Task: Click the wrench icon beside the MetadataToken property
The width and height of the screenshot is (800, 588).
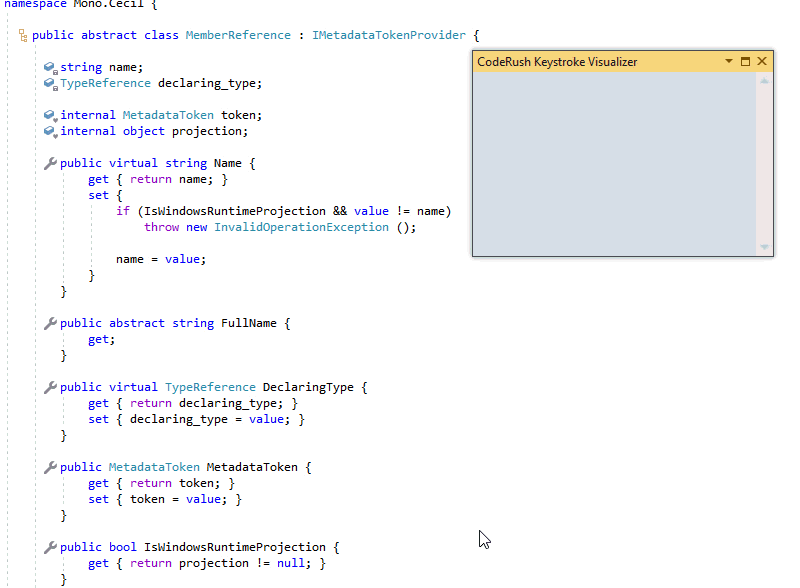Action: click(50, 468)
